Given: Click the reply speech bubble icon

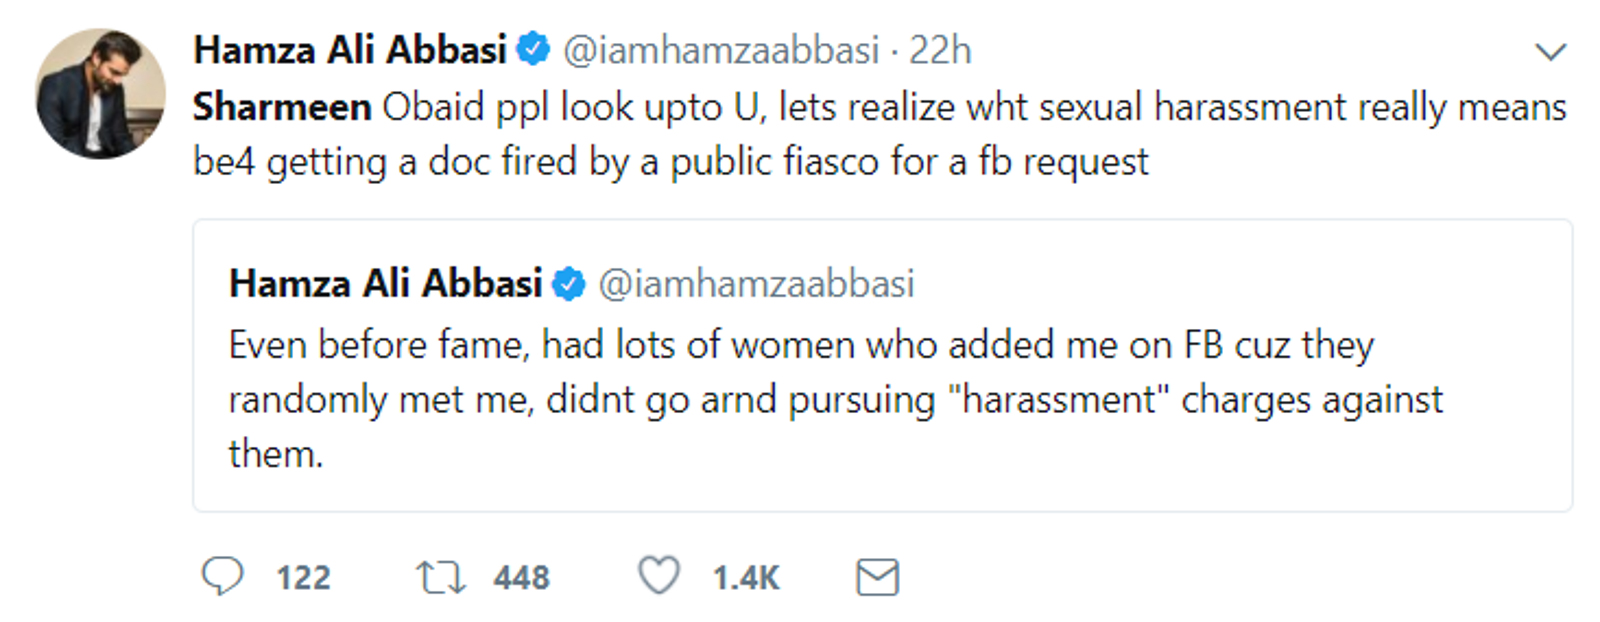Looking at the screenshot, I should [x=222, y=577].
